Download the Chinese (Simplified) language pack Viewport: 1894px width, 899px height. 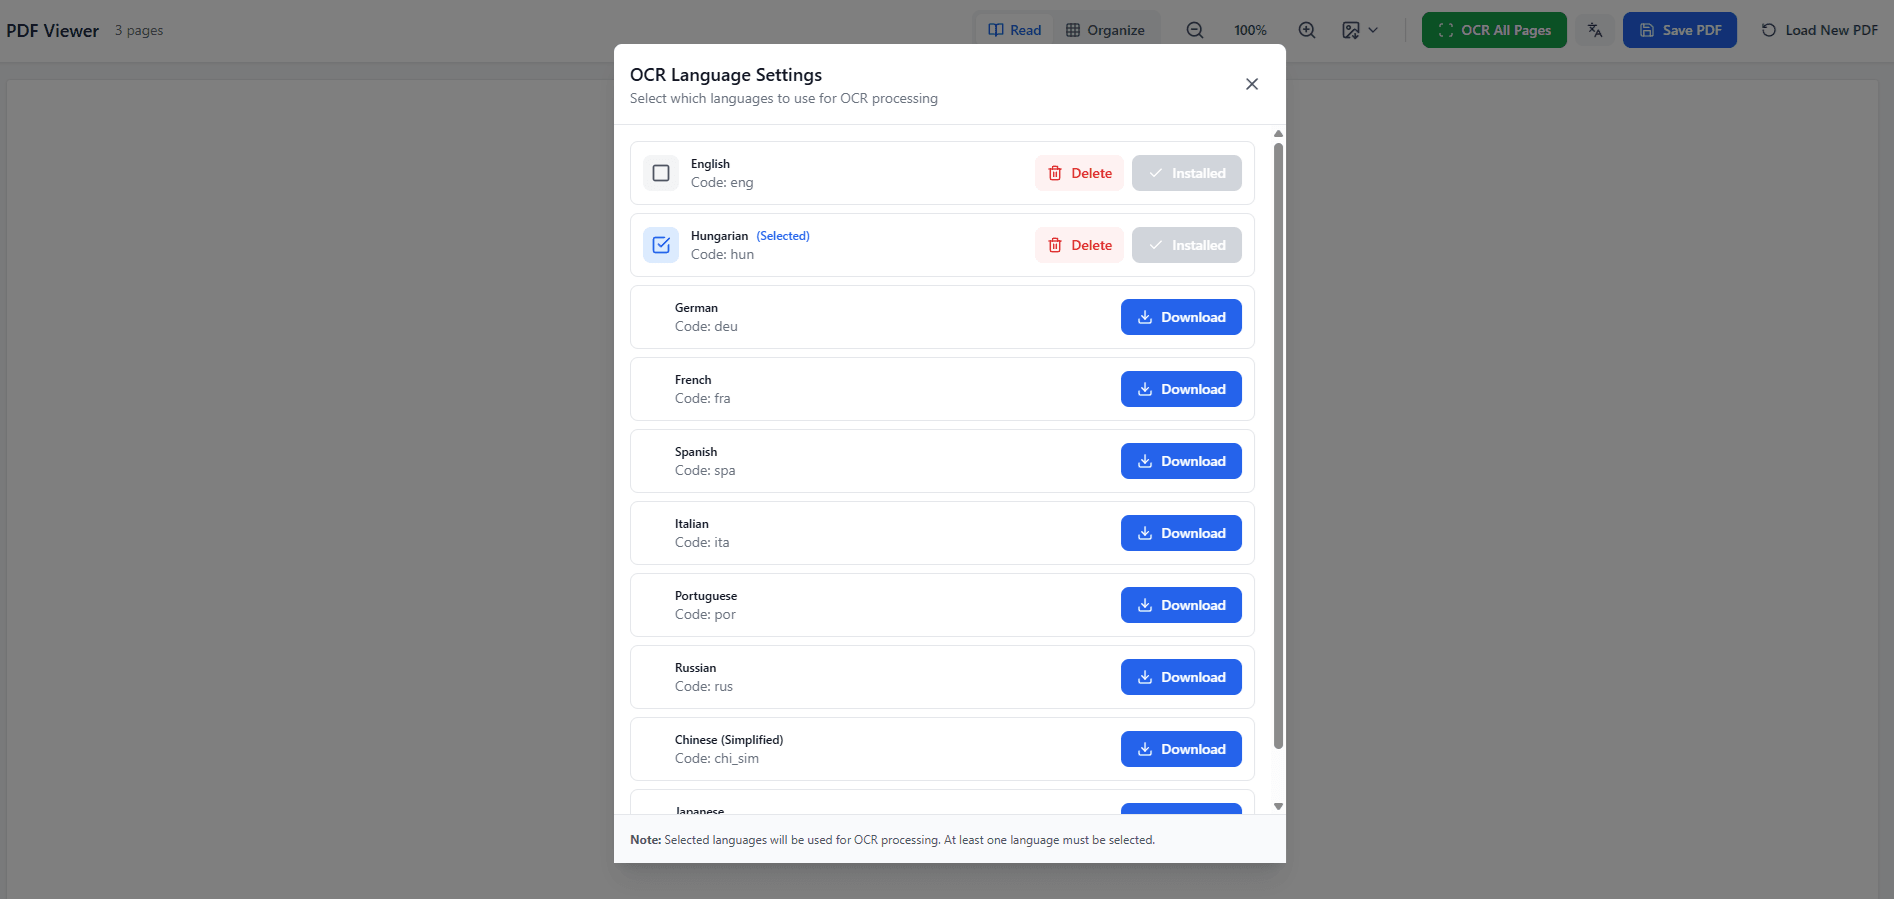1181,749
